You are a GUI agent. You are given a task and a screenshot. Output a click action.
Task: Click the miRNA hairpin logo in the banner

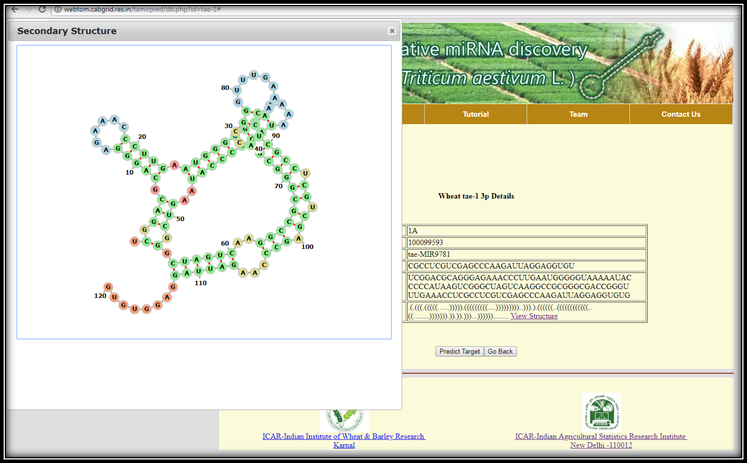(609, 63)
